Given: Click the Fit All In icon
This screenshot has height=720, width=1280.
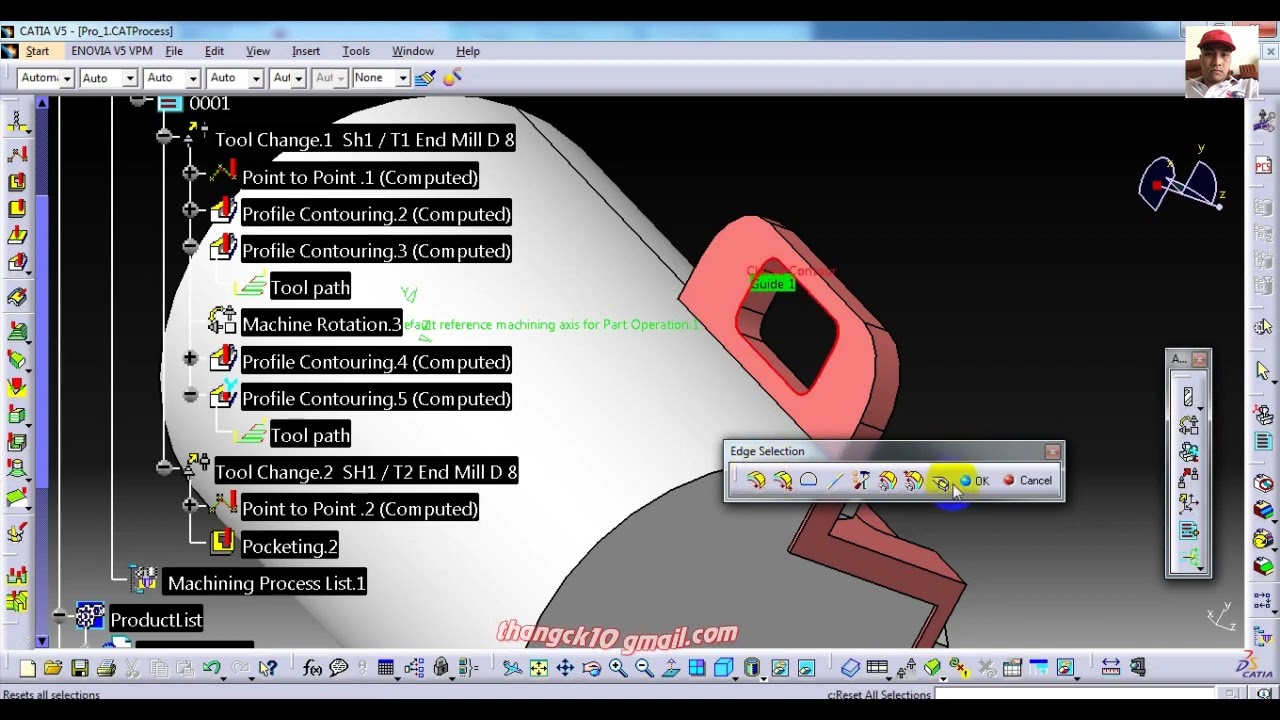Looking at the screenshot, I should pos(539,668).
